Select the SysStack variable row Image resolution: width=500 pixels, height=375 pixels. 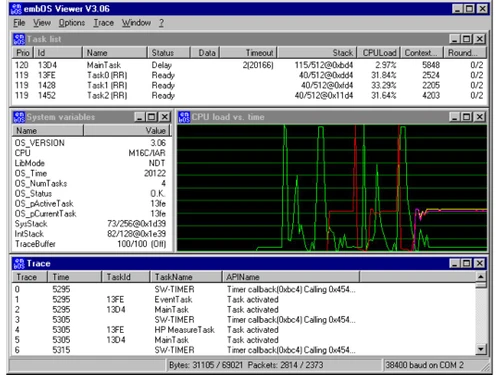[x=91, y=224]
